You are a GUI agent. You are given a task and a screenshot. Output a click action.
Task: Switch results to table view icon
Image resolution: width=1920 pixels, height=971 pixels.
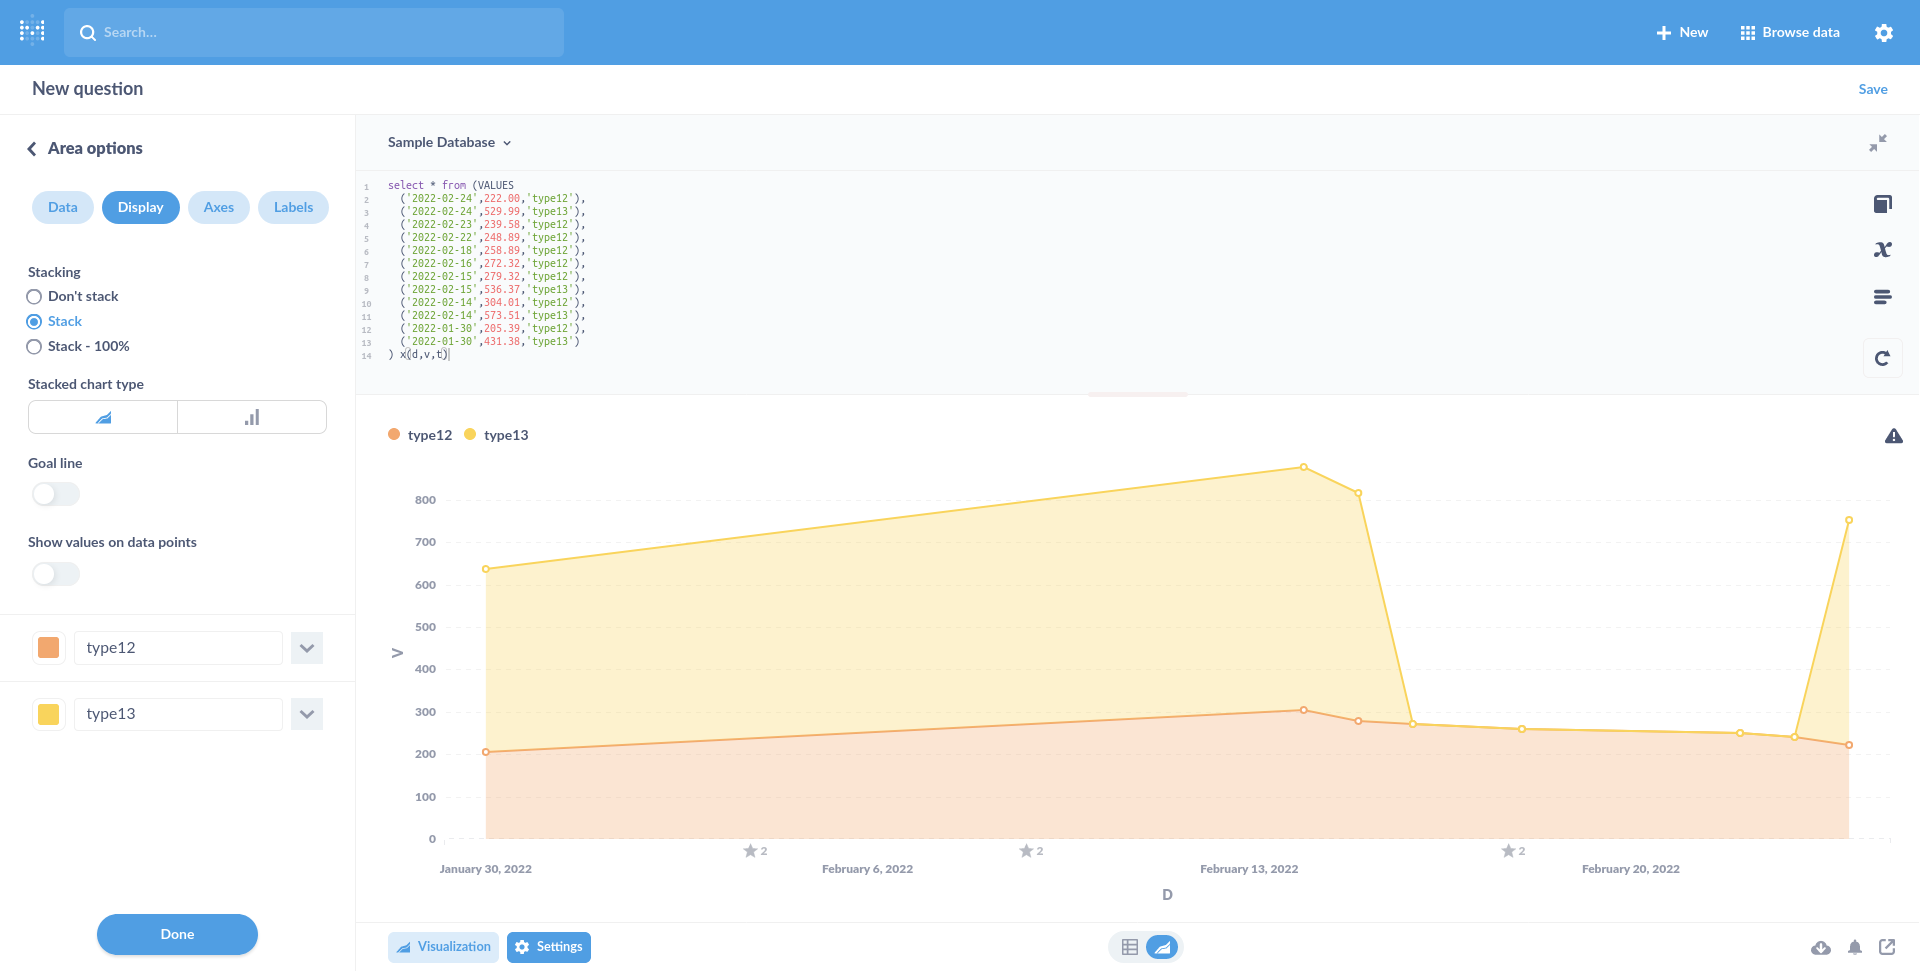(1130, 946)
